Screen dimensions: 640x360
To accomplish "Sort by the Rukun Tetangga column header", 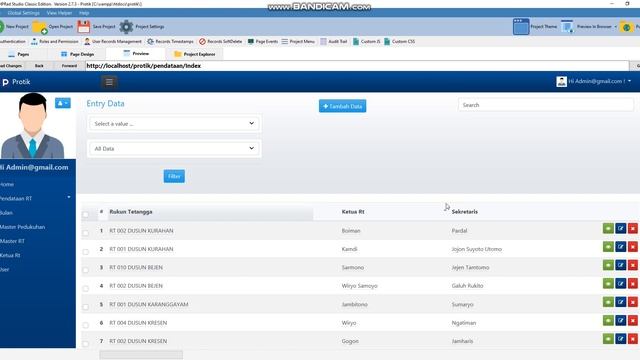I will tap(131, 212).
